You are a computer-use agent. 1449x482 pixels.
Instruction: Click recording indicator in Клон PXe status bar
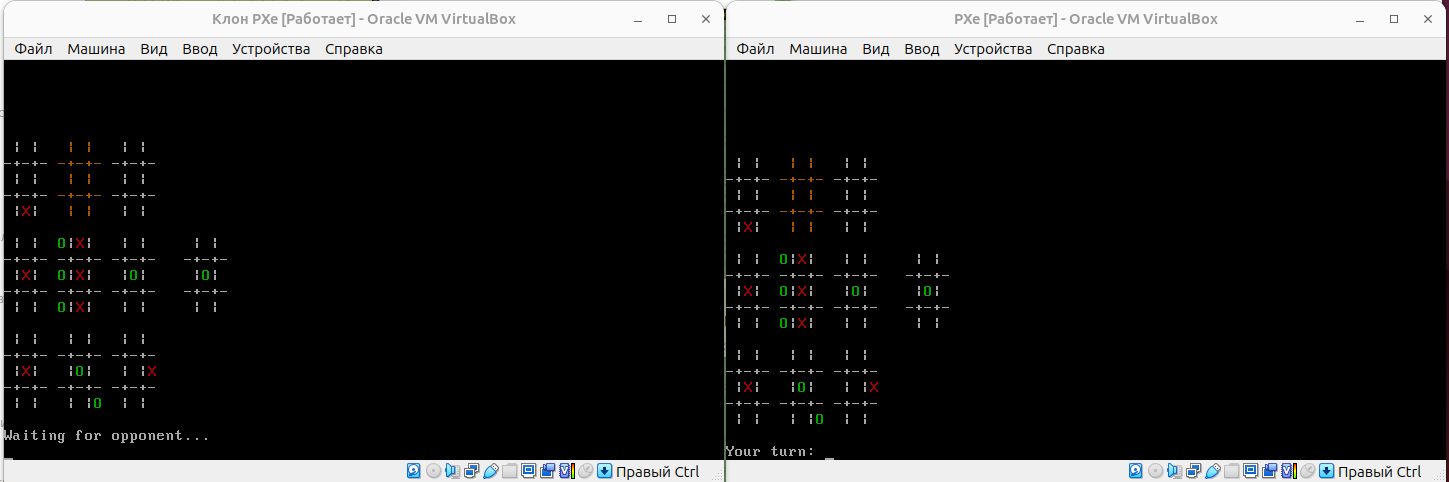[x=547, y=471]
